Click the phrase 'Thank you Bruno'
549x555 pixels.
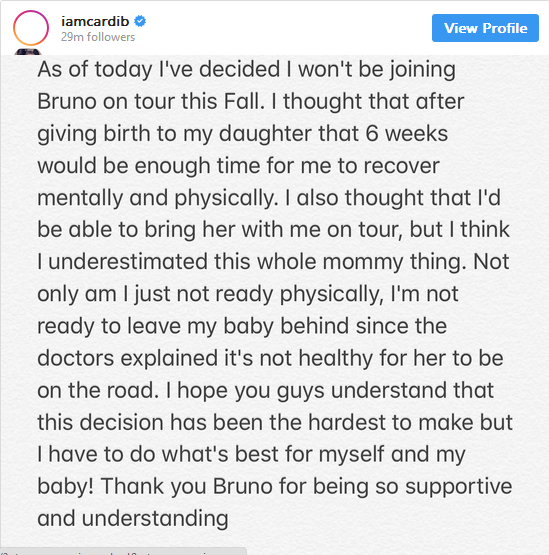point(187,487)
